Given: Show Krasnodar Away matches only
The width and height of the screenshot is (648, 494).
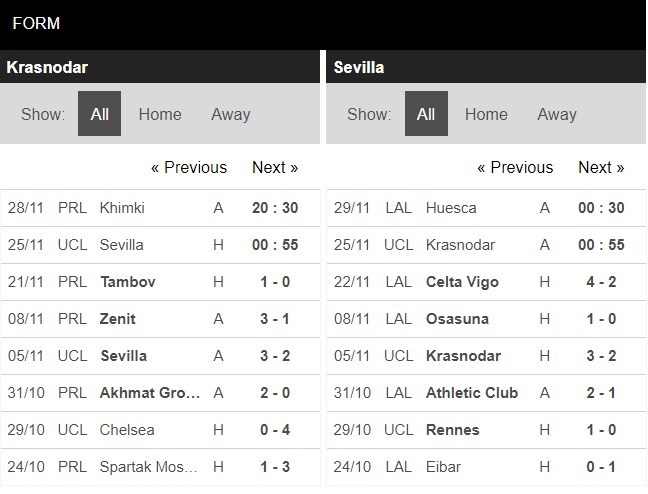Looking at the screenshot, I should (x=230, y=114).
